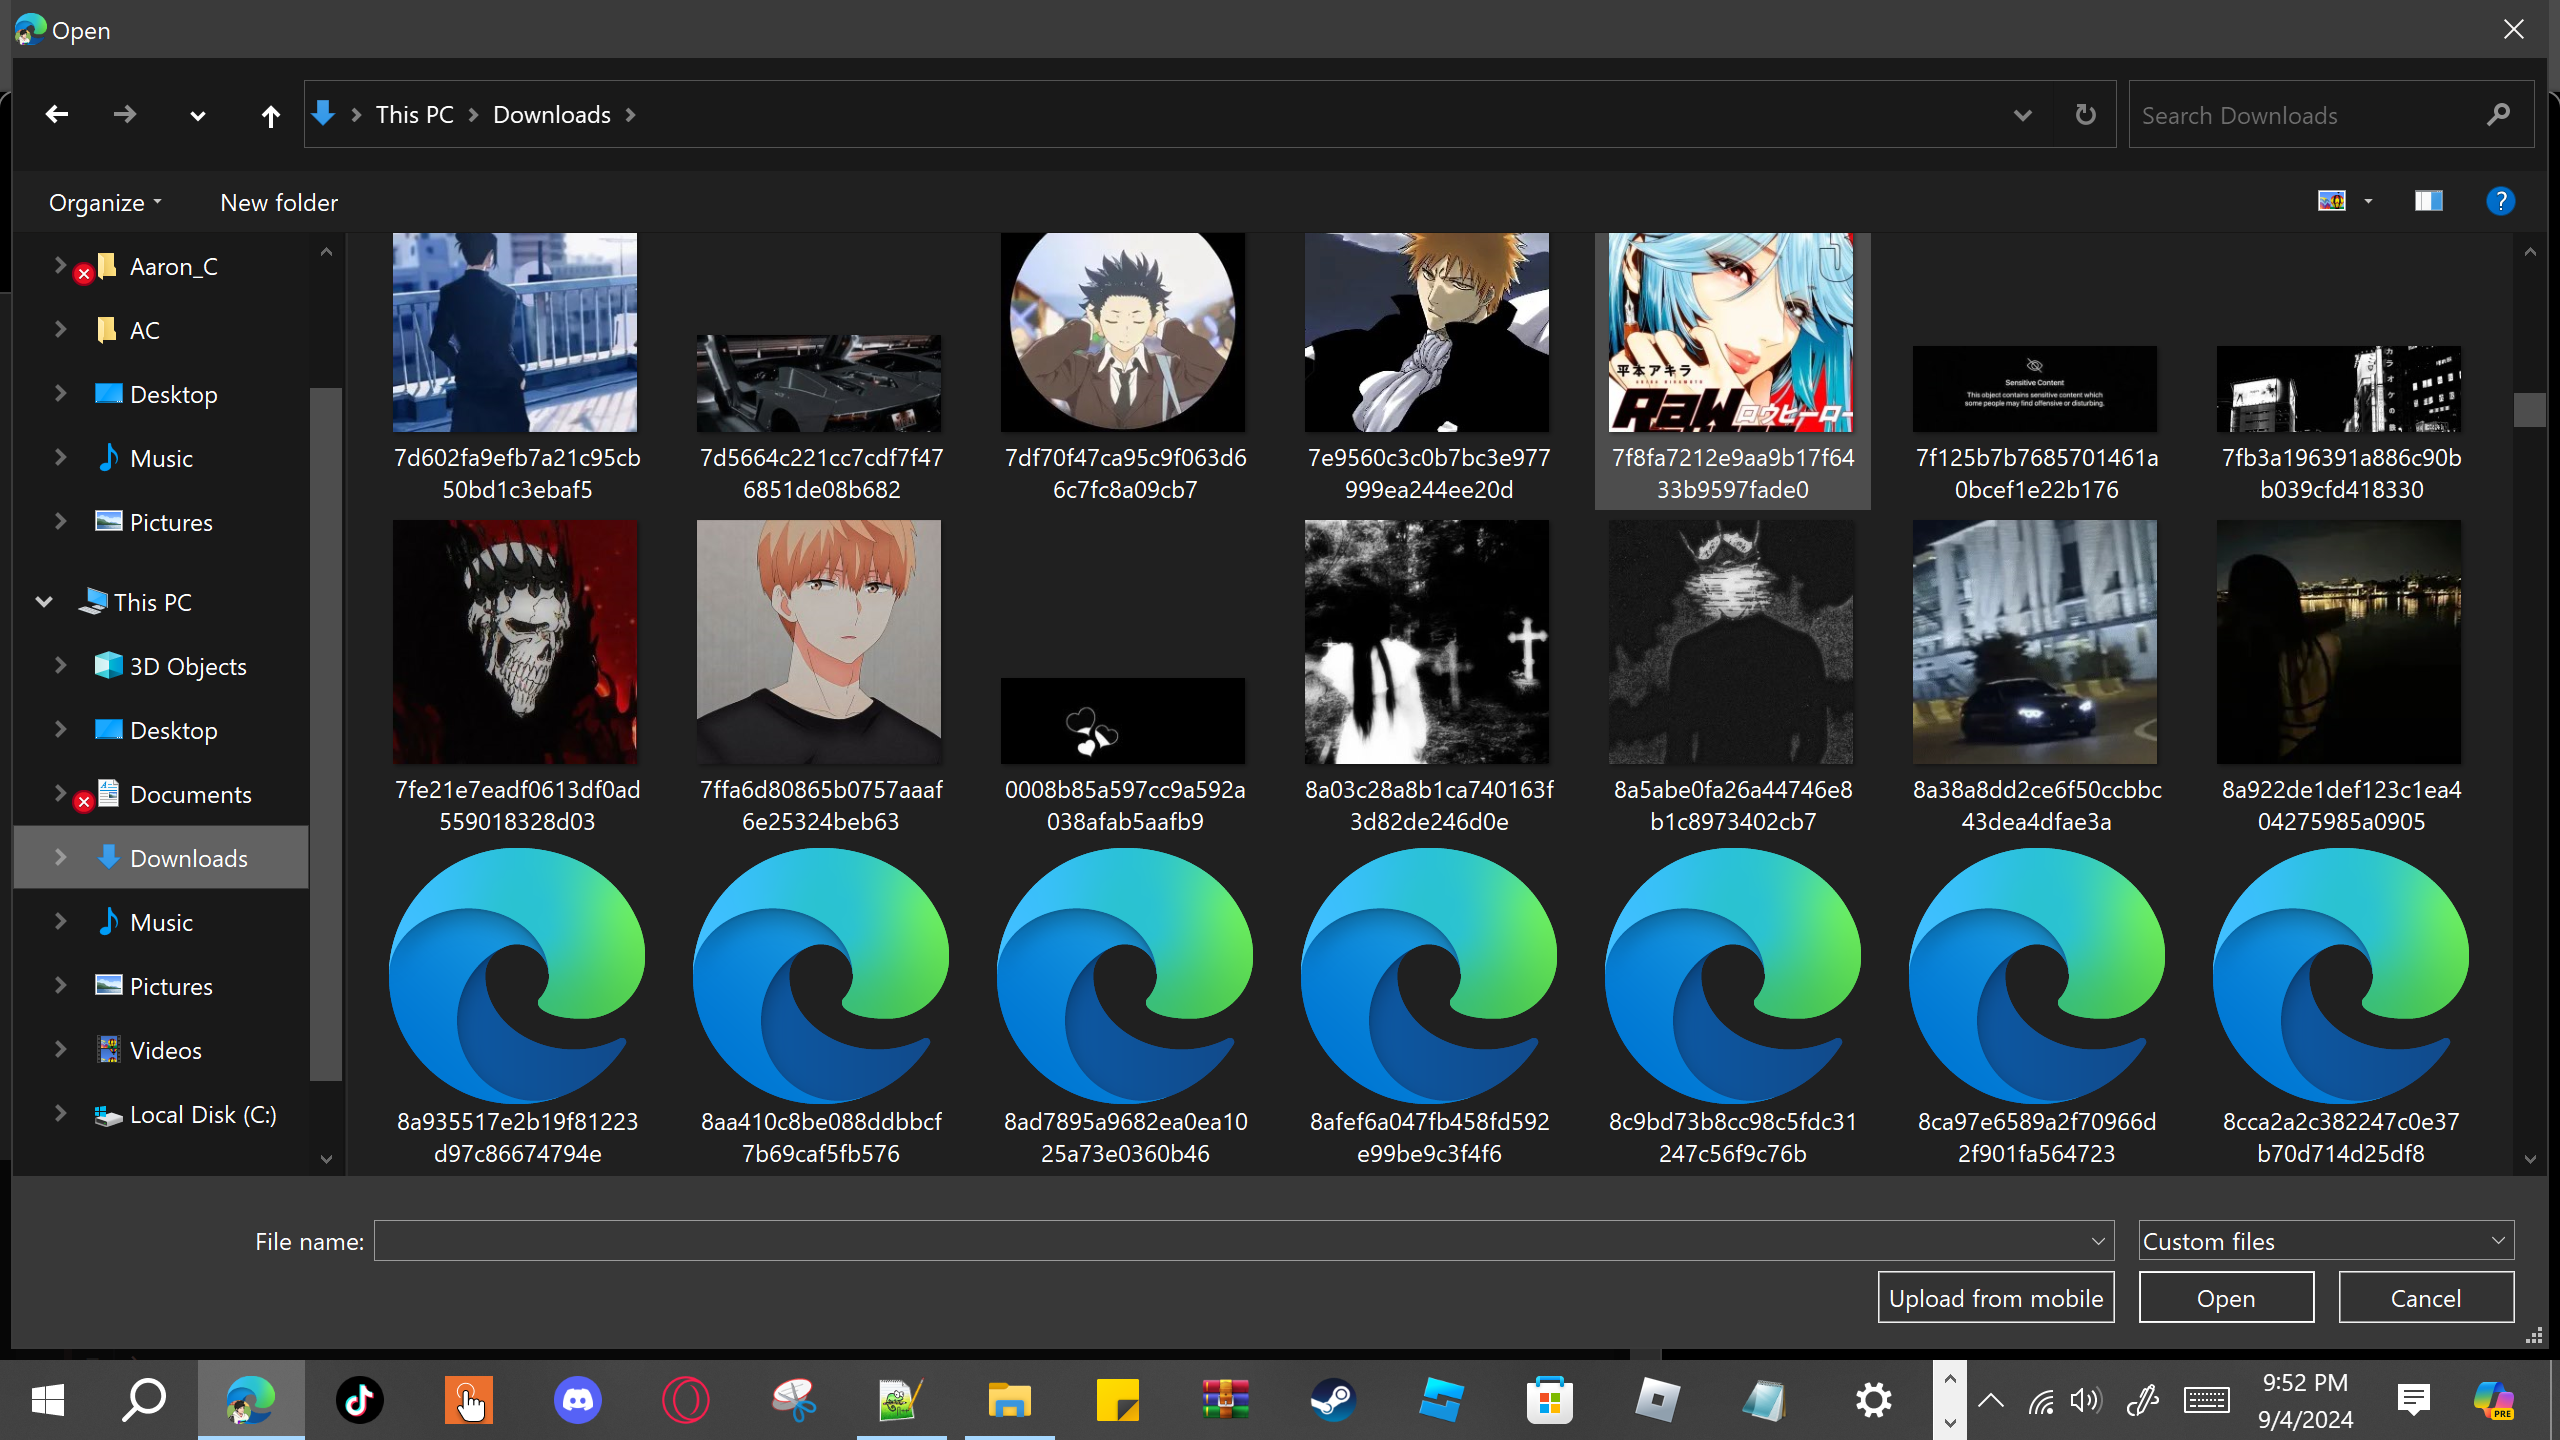The width and height of the screenshot is (2560, 1440).
Task: Open the help question mark icon
Action: click(2500, 202)
